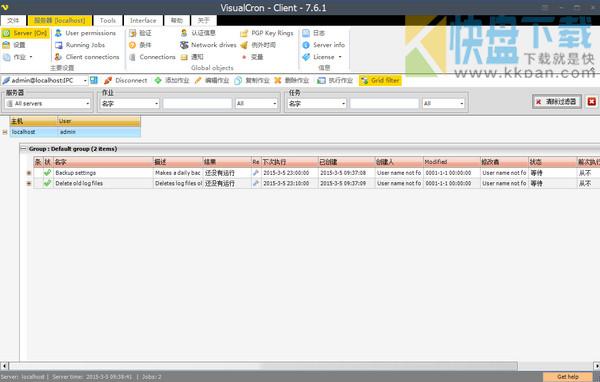Click the scrollbar left arrow
This screenshot has height=382, width=600.
[4, 366]
